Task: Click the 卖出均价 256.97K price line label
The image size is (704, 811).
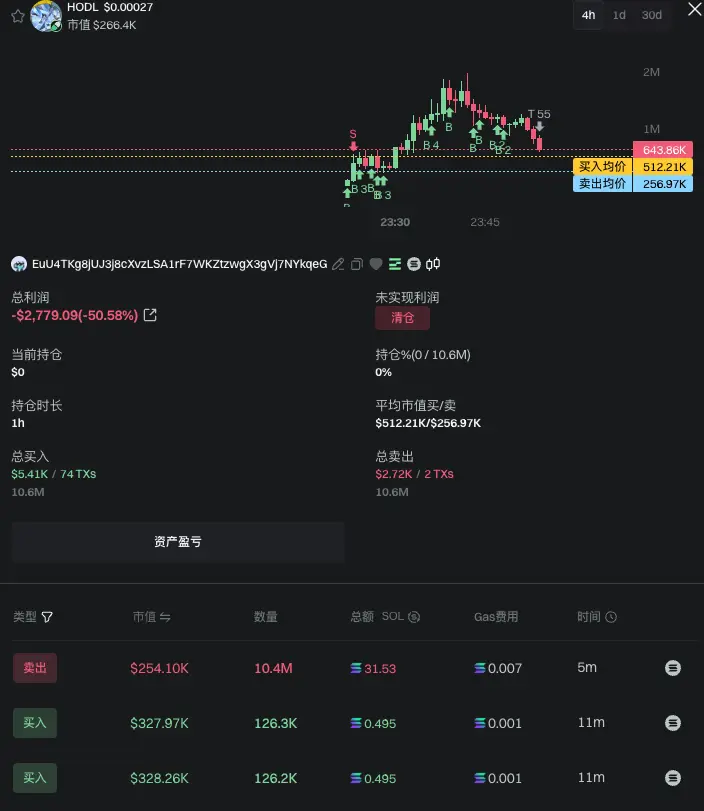Action: coord(633,184)
